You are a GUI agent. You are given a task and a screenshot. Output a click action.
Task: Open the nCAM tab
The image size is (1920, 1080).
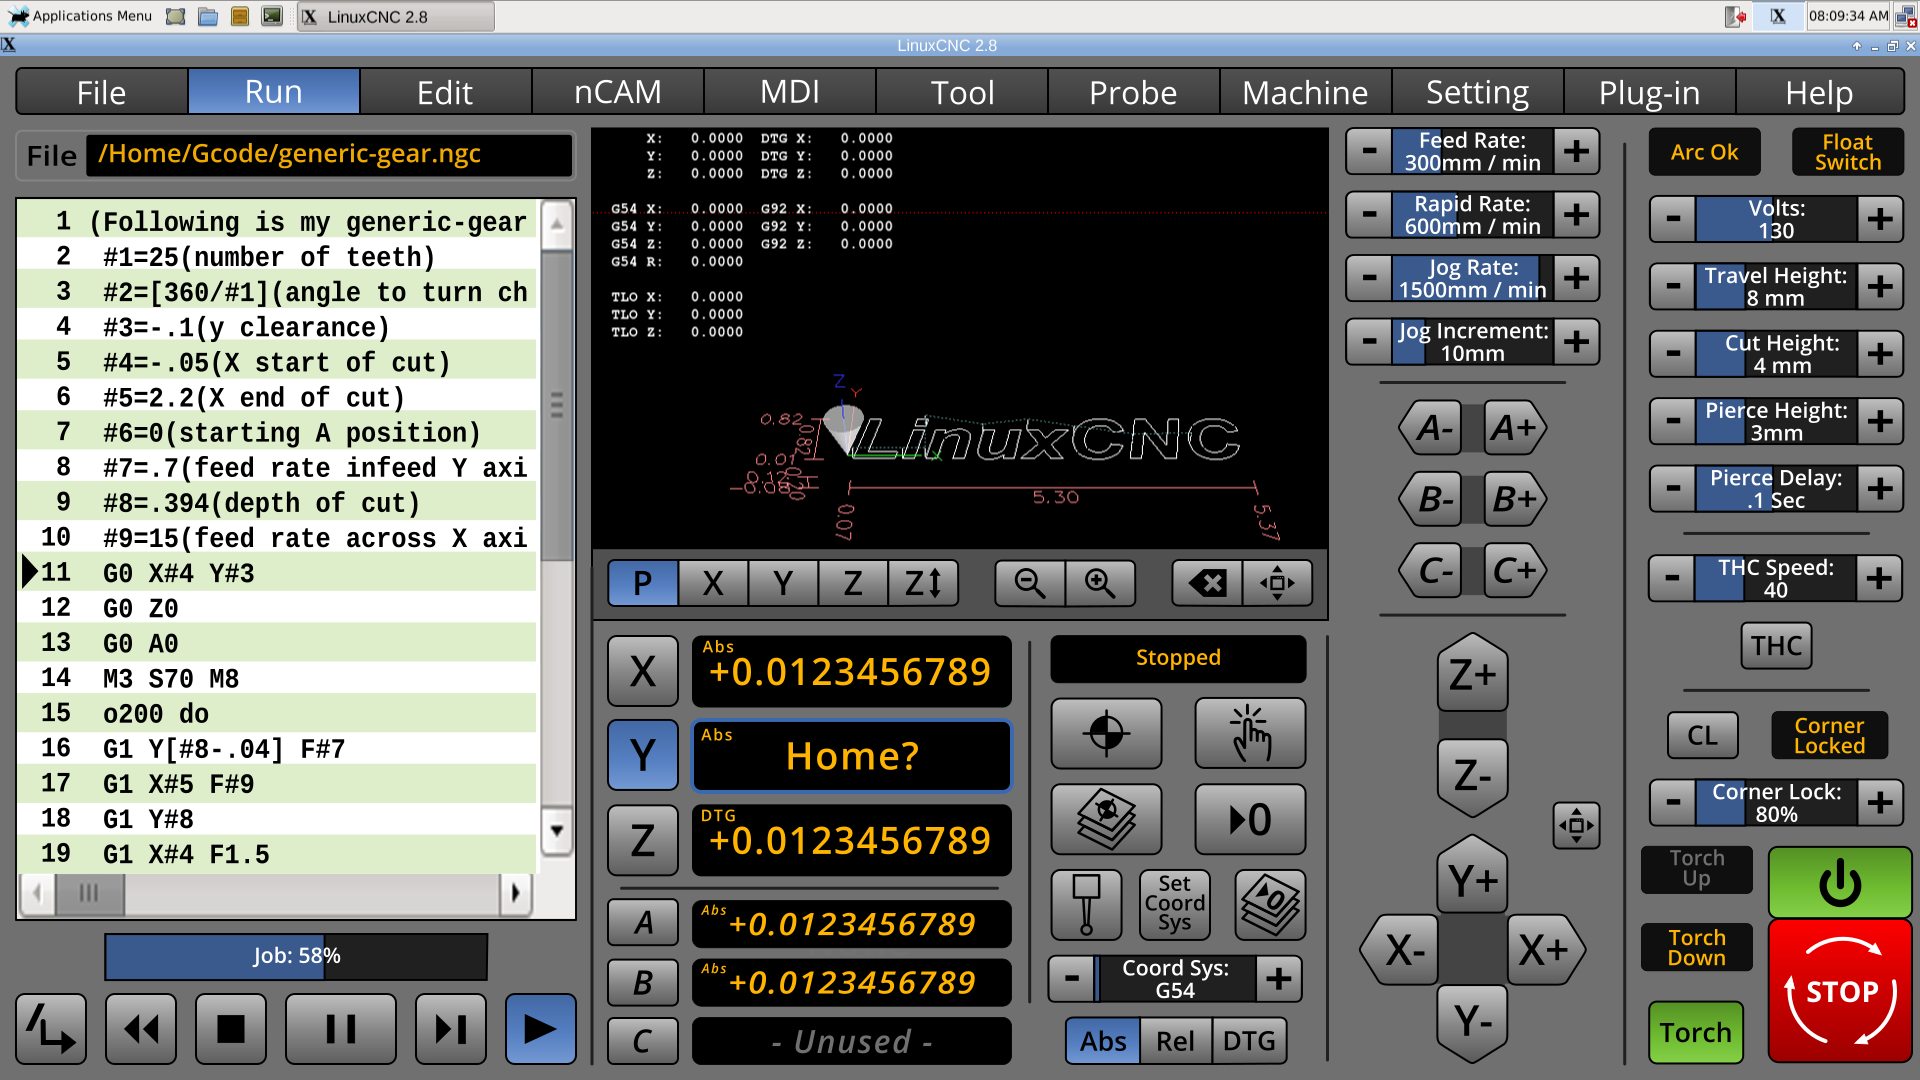(x=618, y=92)
